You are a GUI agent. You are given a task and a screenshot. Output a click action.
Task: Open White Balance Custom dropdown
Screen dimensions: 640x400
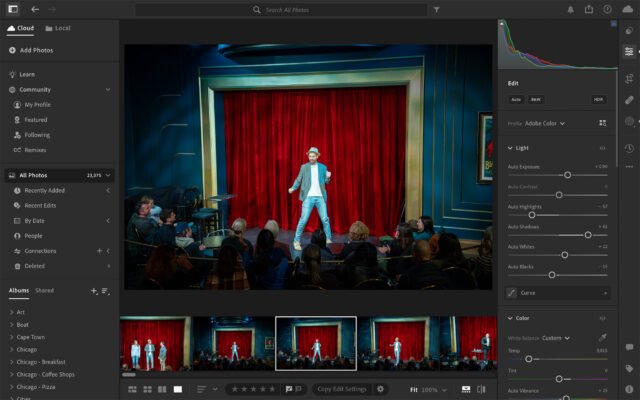(556, 338)
